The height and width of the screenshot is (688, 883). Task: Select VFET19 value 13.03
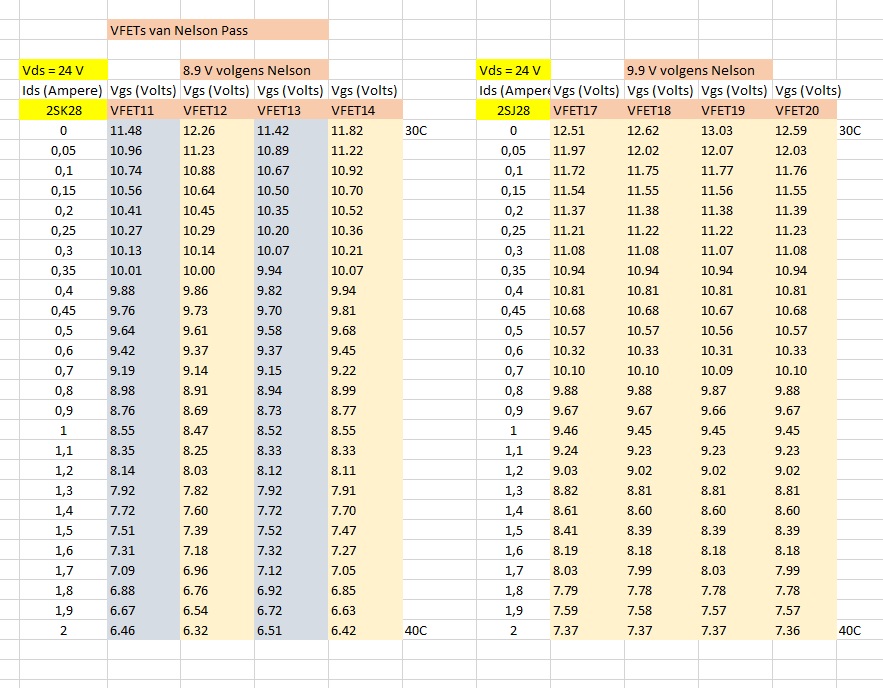click(735, 131)
